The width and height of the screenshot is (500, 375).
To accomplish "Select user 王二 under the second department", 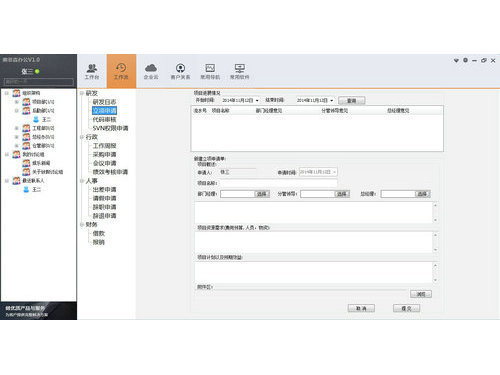I will pyautogui.click(x=42, y=119).
